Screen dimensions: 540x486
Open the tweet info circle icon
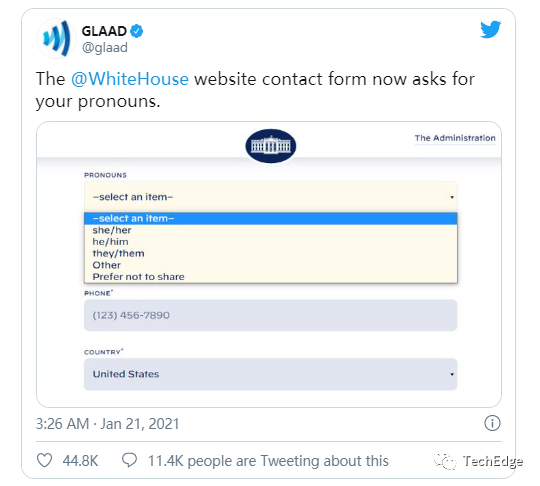tap(492, 423)
